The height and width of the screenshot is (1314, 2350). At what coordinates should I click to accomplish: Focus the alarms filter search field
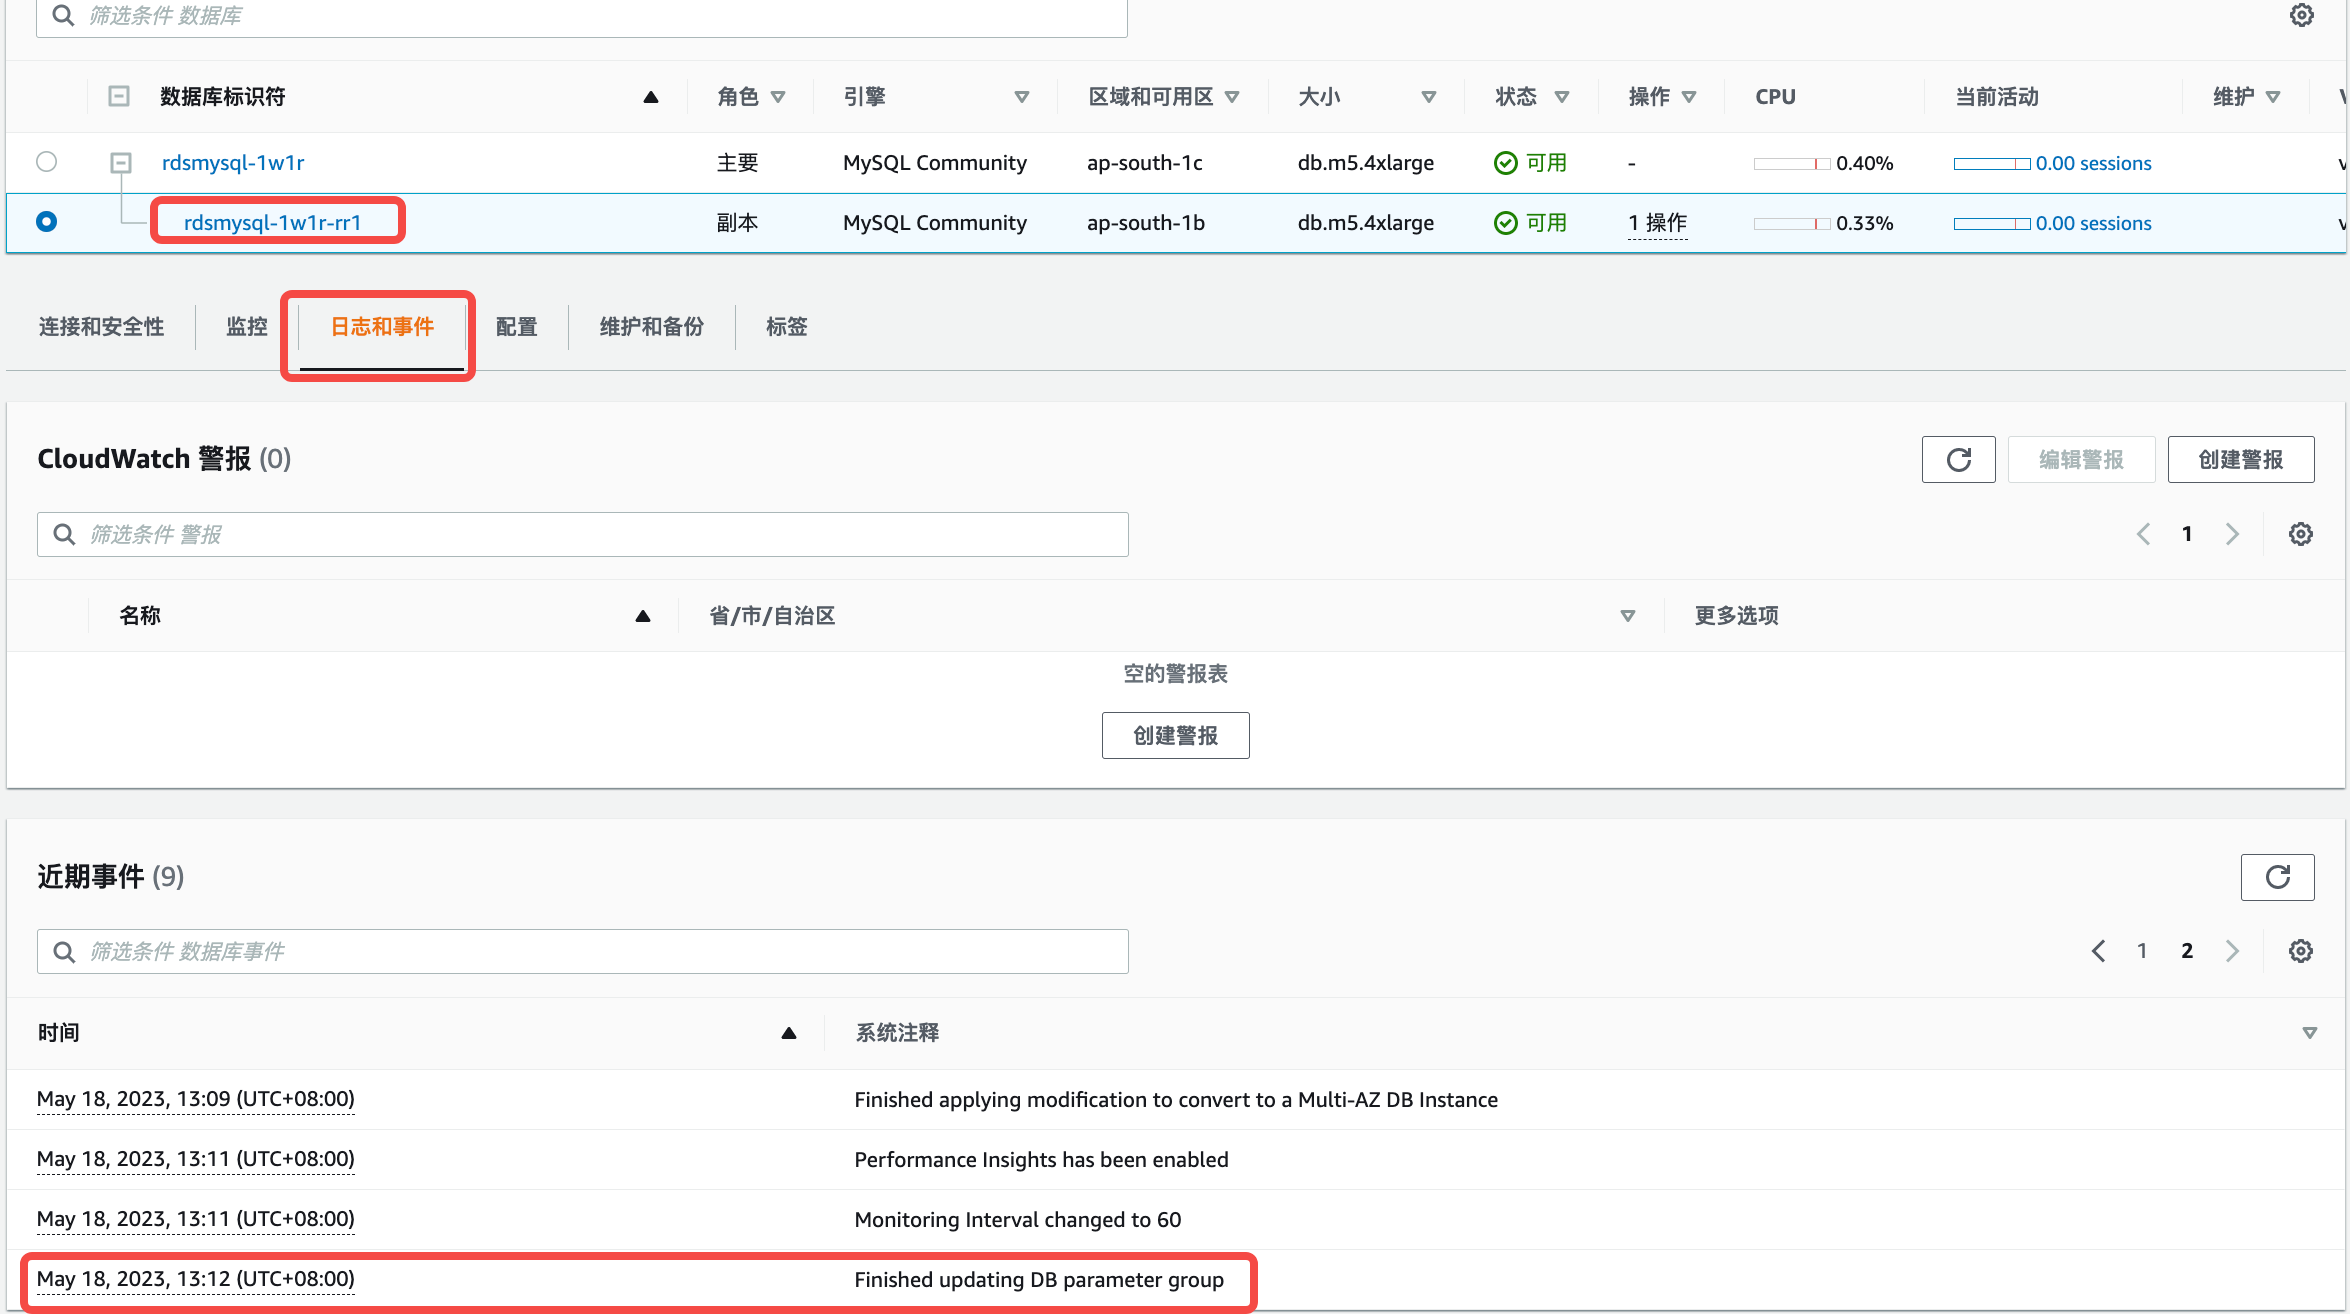click(582, 535)
